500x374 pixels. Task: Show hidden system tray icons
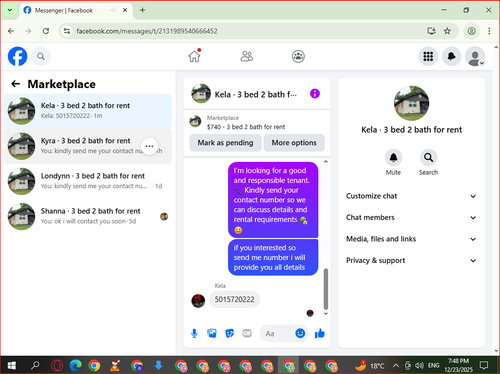click(396, 366)
